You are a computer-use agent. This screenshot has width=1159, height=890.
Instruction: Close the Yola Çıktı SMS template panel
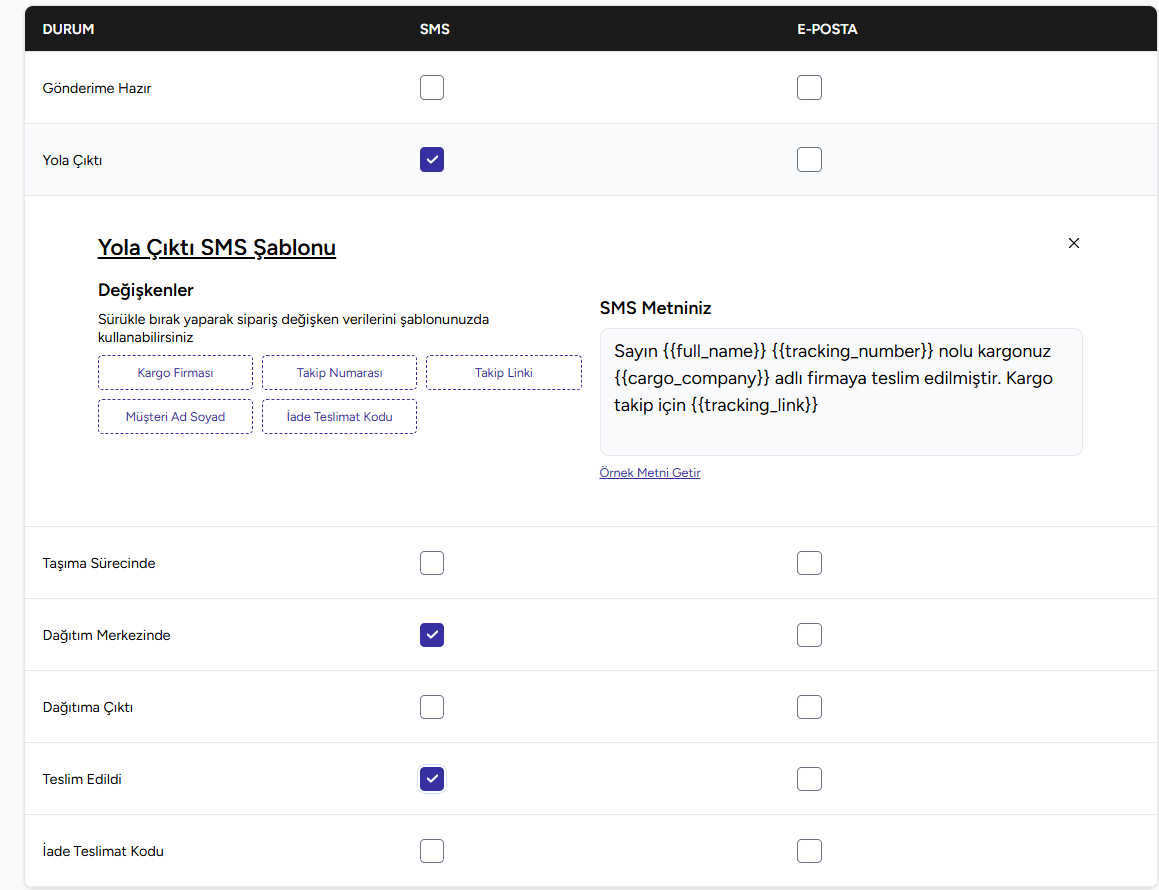click(1074, 243)
